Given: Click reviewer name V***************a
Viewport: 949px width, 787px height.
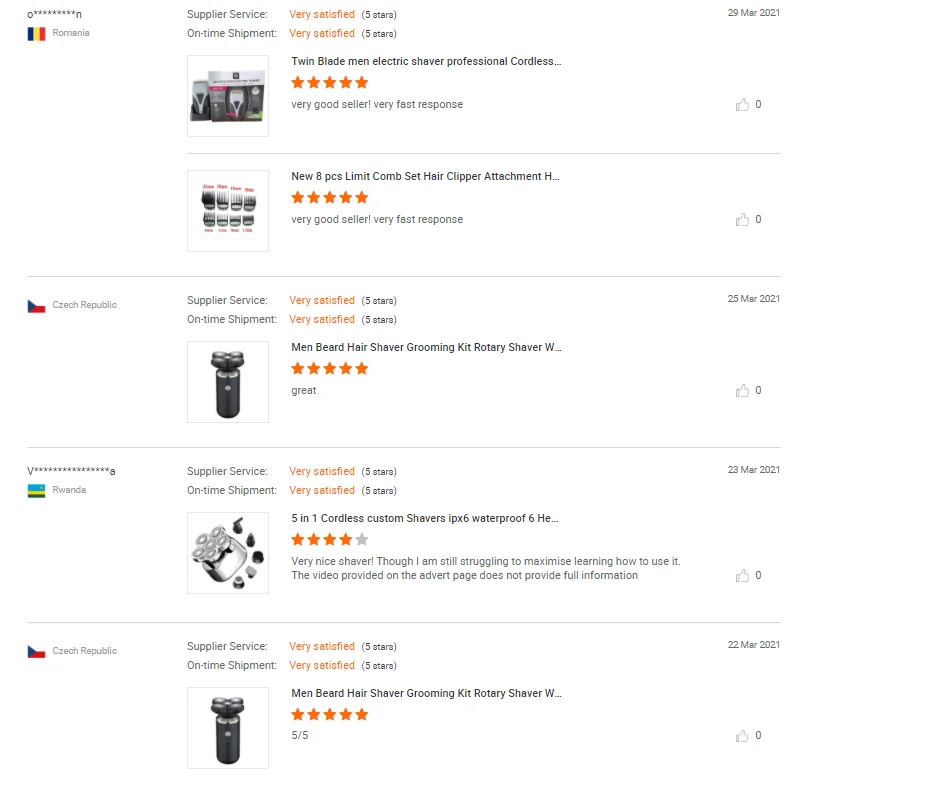Looking at the screenshot, I should click(x=71, y=471).
